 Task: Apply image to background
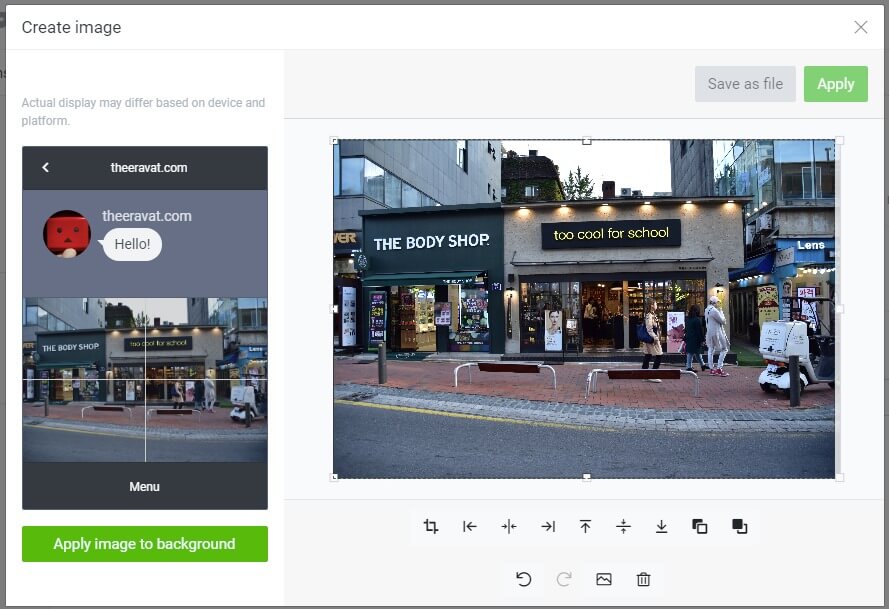point(145,544)
